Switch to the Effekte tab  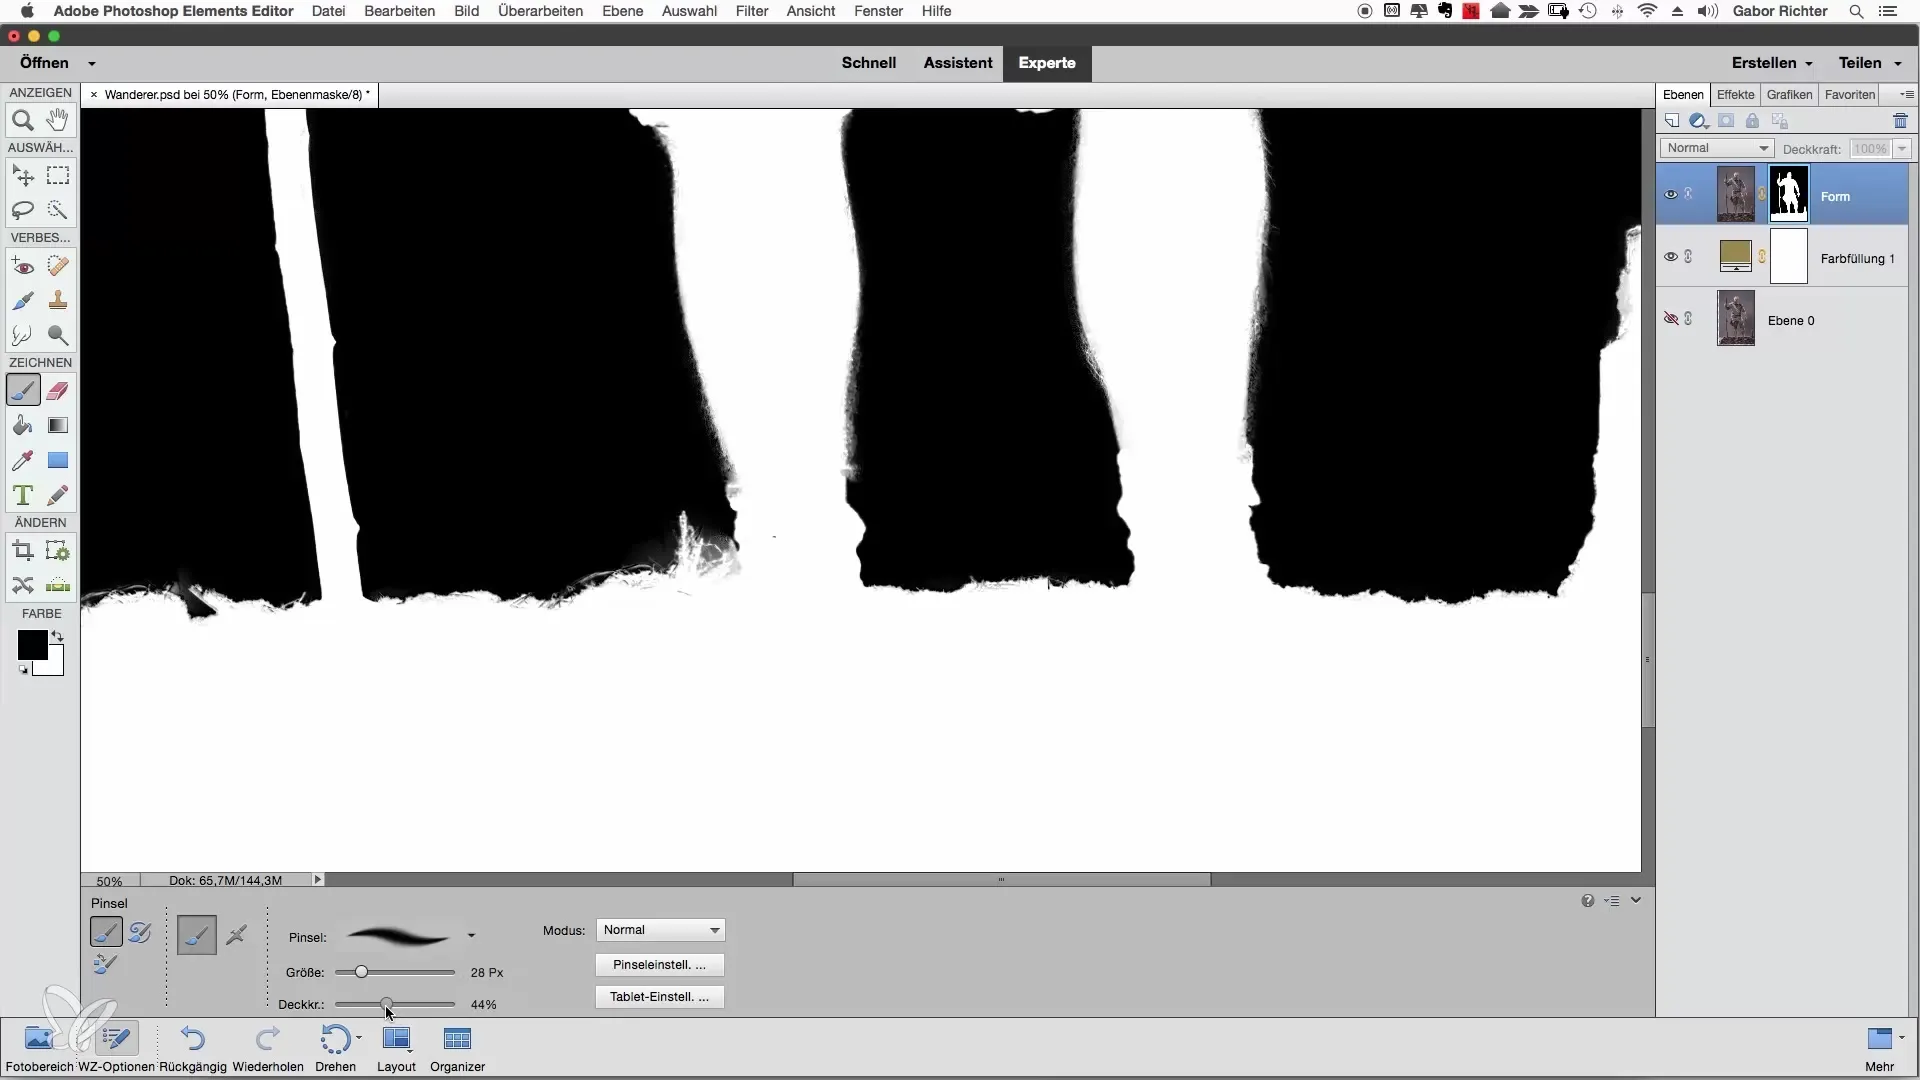(1735, 95)
